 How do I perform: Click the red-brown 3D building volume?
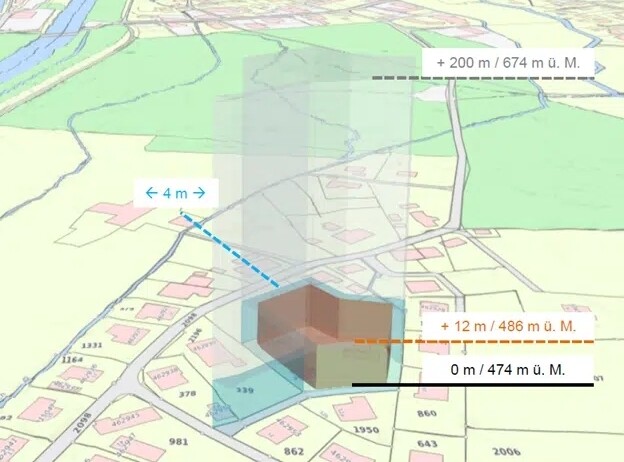300,318
